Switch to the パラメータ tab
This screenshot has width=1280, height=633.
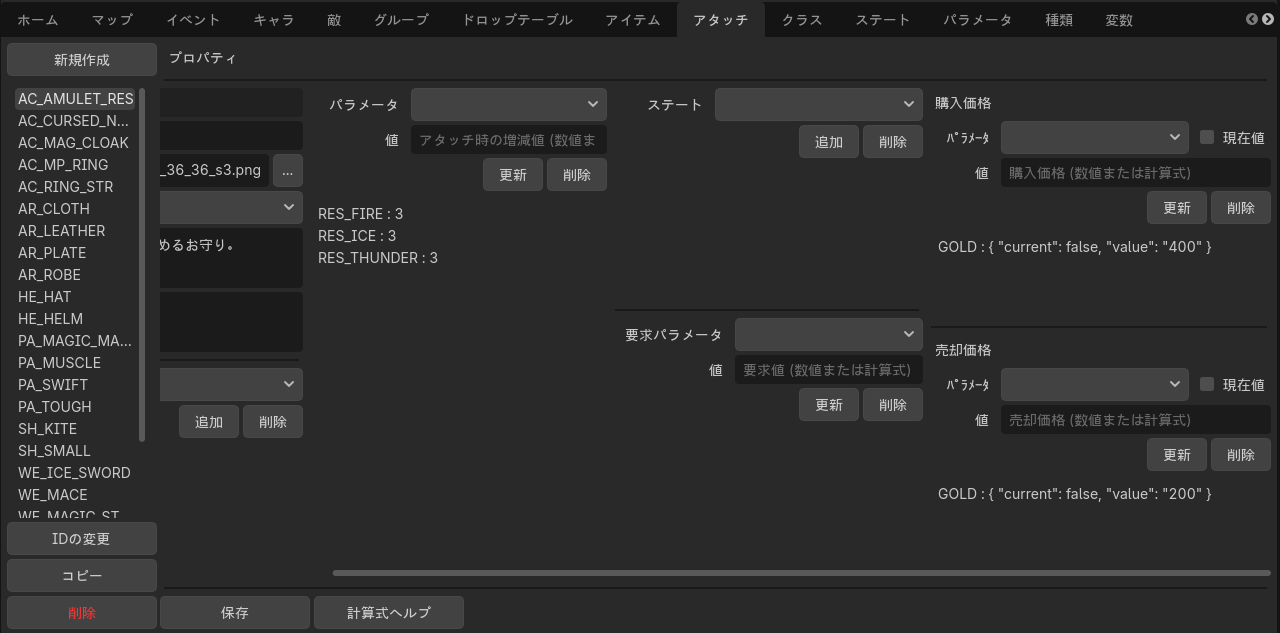978,20
